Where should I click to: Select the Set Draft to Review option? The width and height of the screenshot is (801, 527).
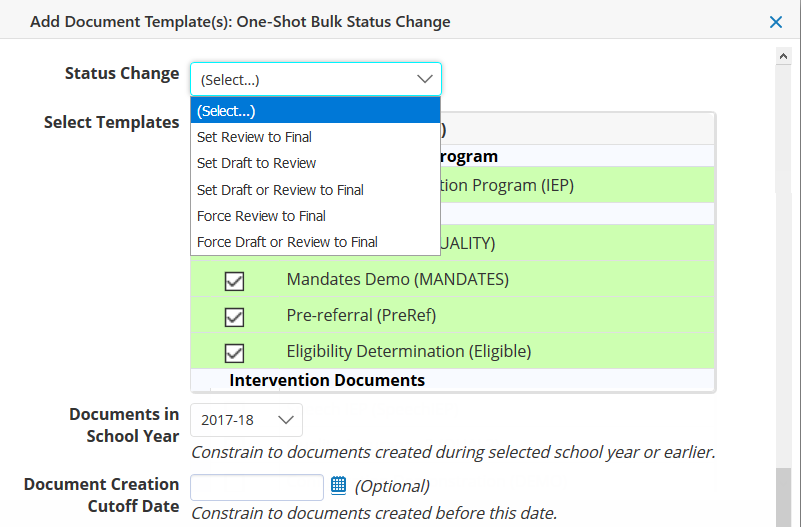coord(256,163)
